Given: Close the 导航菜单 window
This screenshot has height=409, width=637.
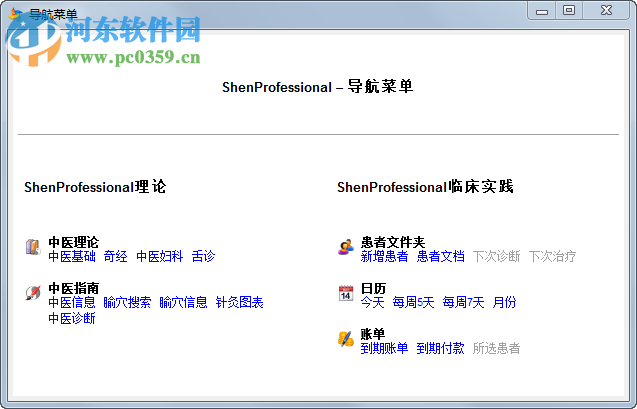Looking at the screenshot, I should (606, 11).
